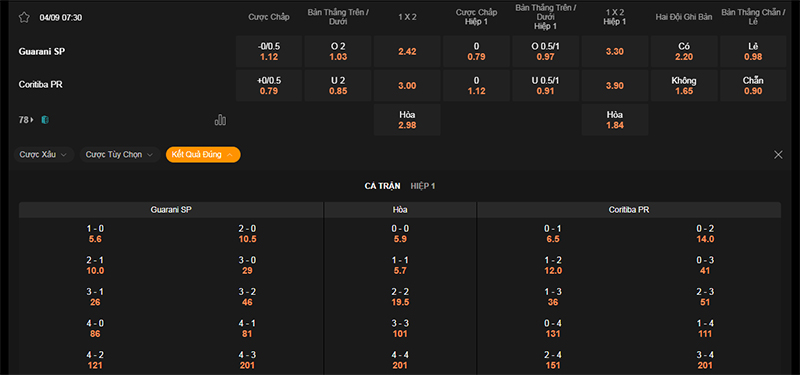Choose correct score 0 - 2 at 14.0

705,234
